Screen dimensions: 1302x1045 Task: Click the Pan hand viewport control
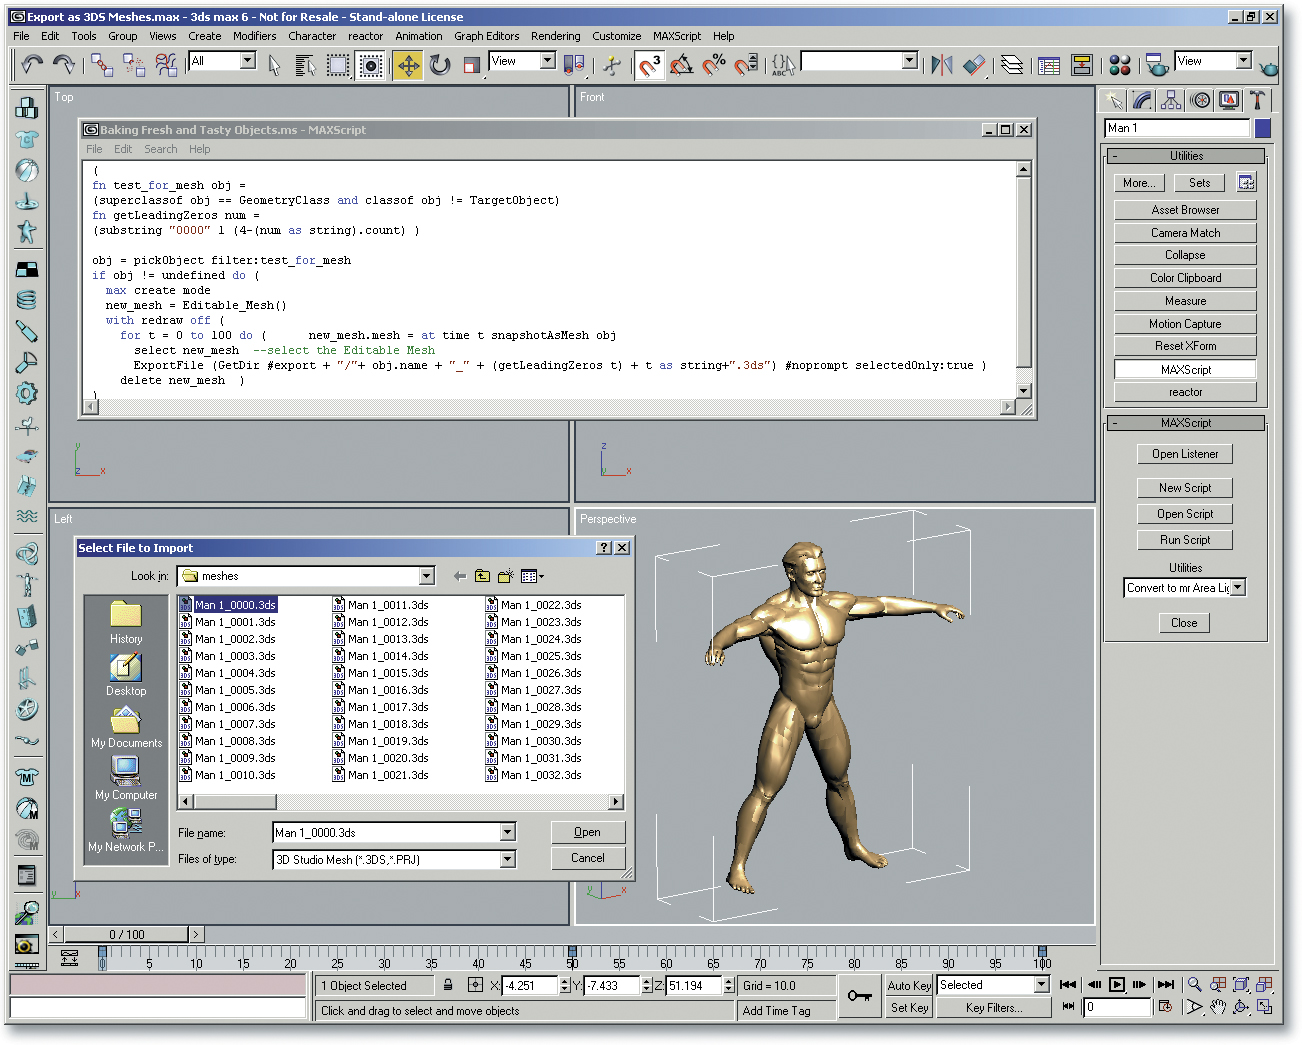[x=1217, y=1007]
